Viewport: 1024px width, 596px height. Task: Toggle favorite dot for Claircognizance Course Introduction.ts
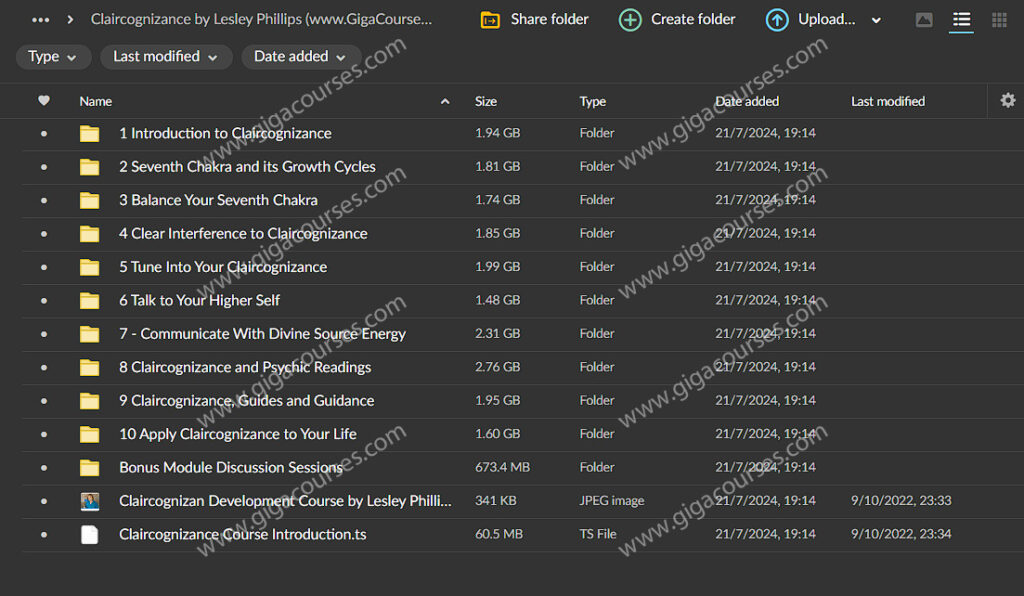(43, 535)
